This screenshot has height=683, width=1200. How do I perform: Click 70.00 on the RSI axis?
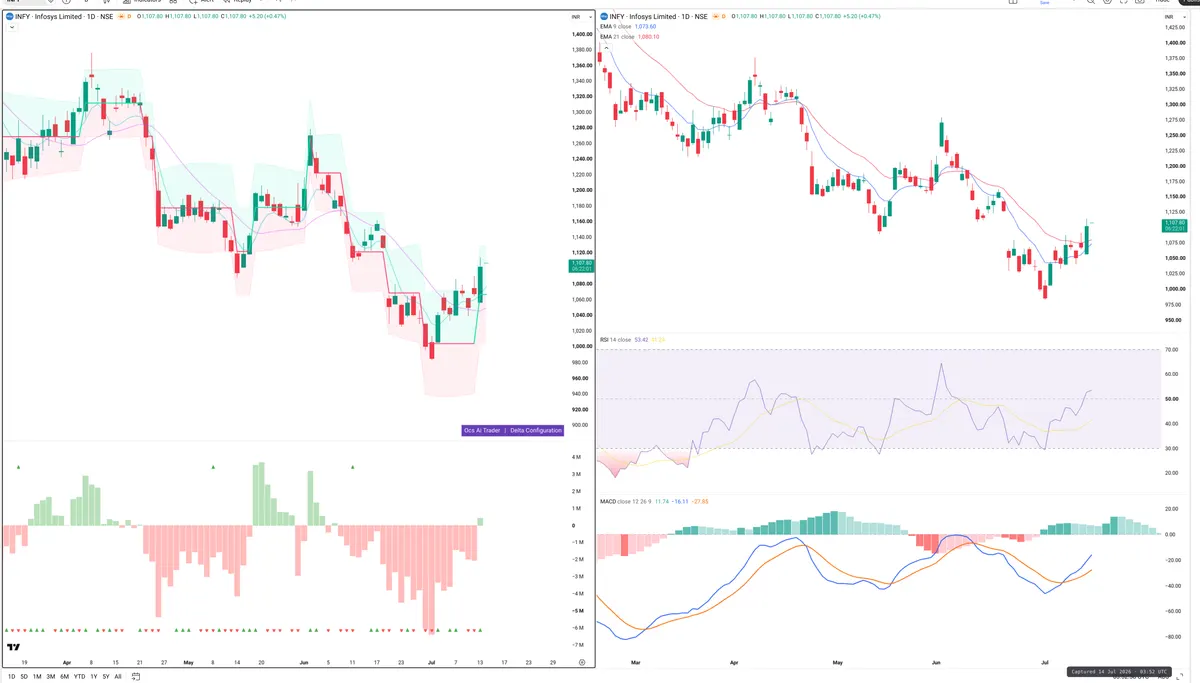[x=1172, y=350]
